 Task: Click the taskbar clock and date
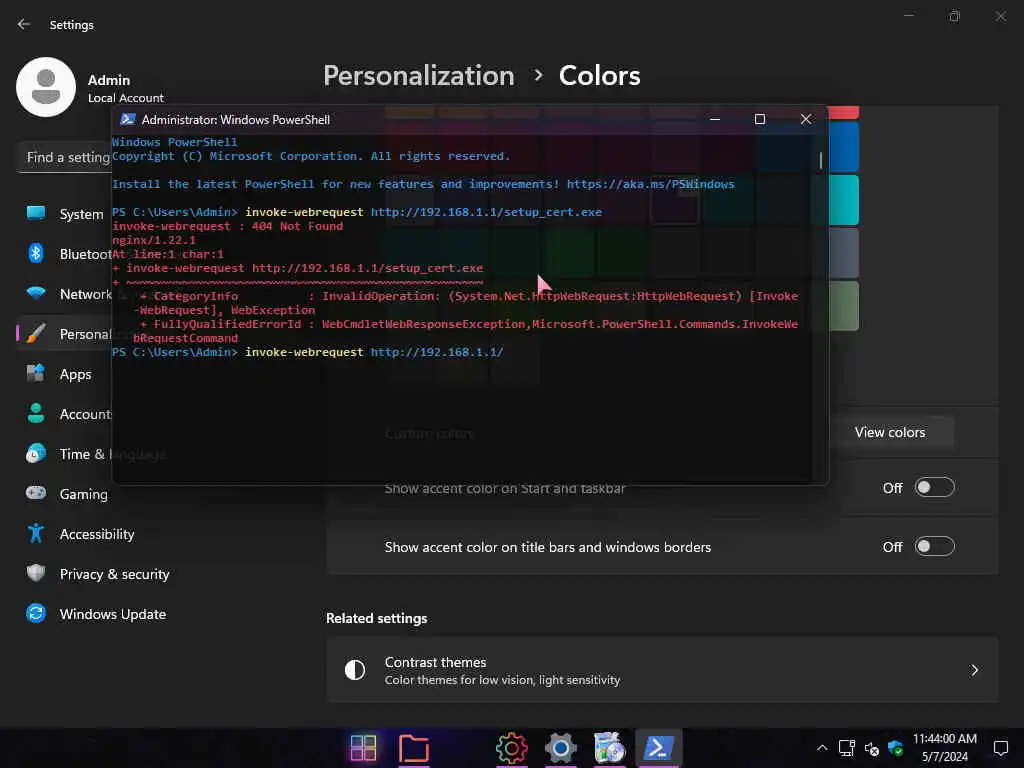coord(944,748)
